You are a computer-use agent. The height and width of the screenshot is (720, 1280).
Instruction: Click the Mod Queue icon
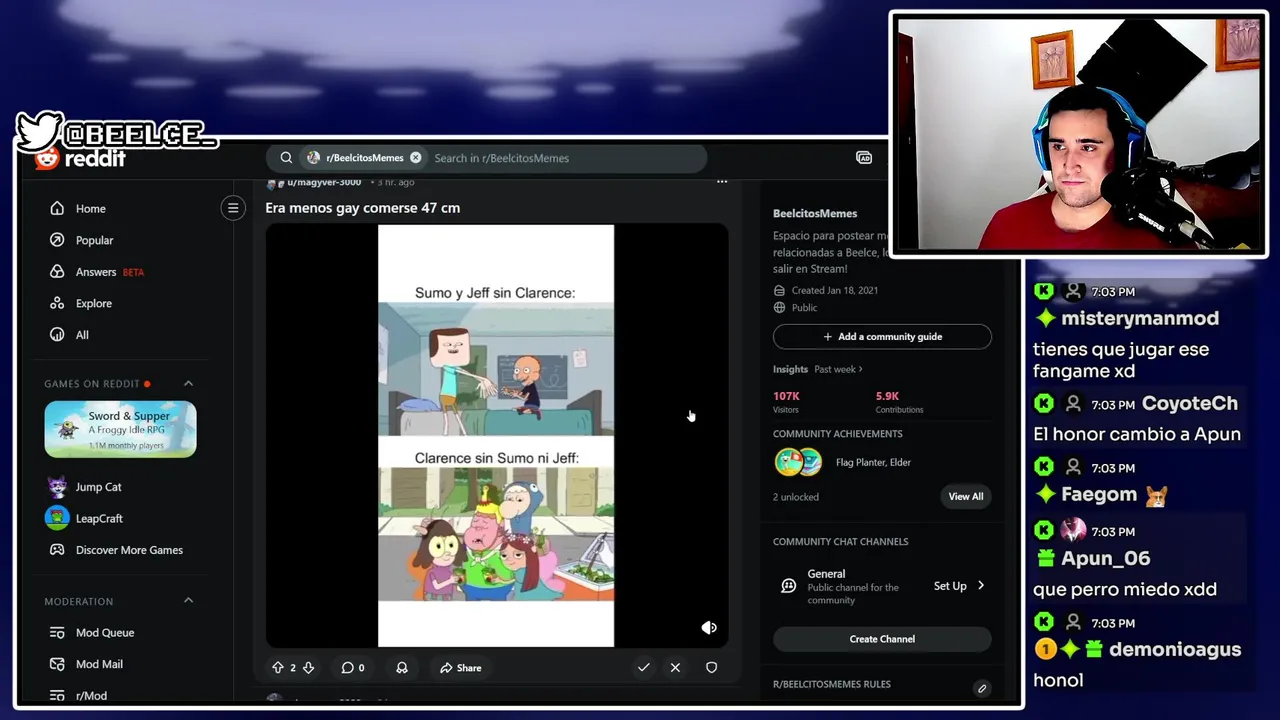[x=57, y=632]
